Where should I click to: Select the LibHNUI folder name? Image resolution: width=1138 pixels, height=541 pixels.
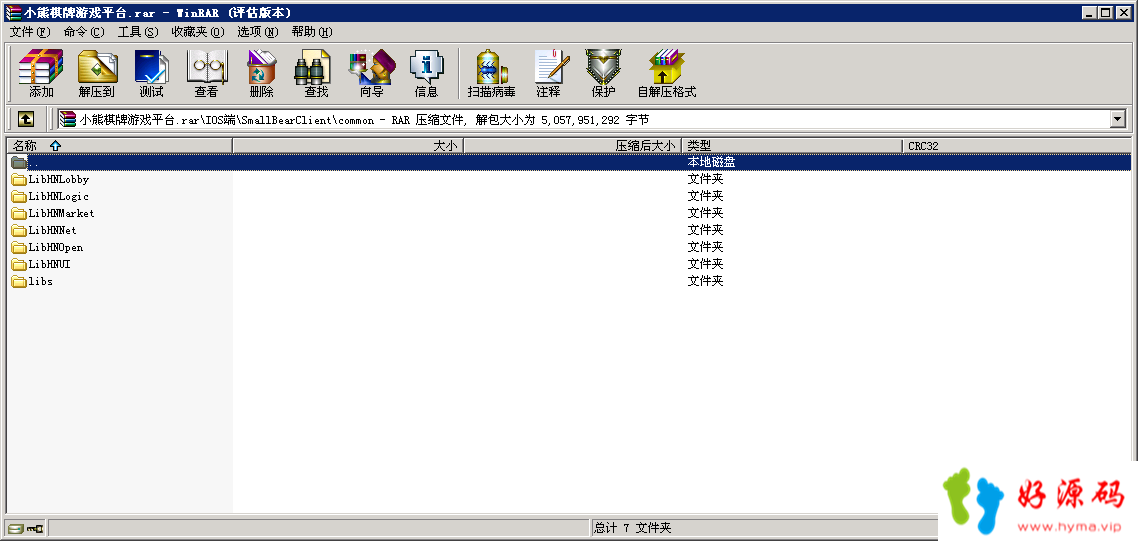(49, 264)
